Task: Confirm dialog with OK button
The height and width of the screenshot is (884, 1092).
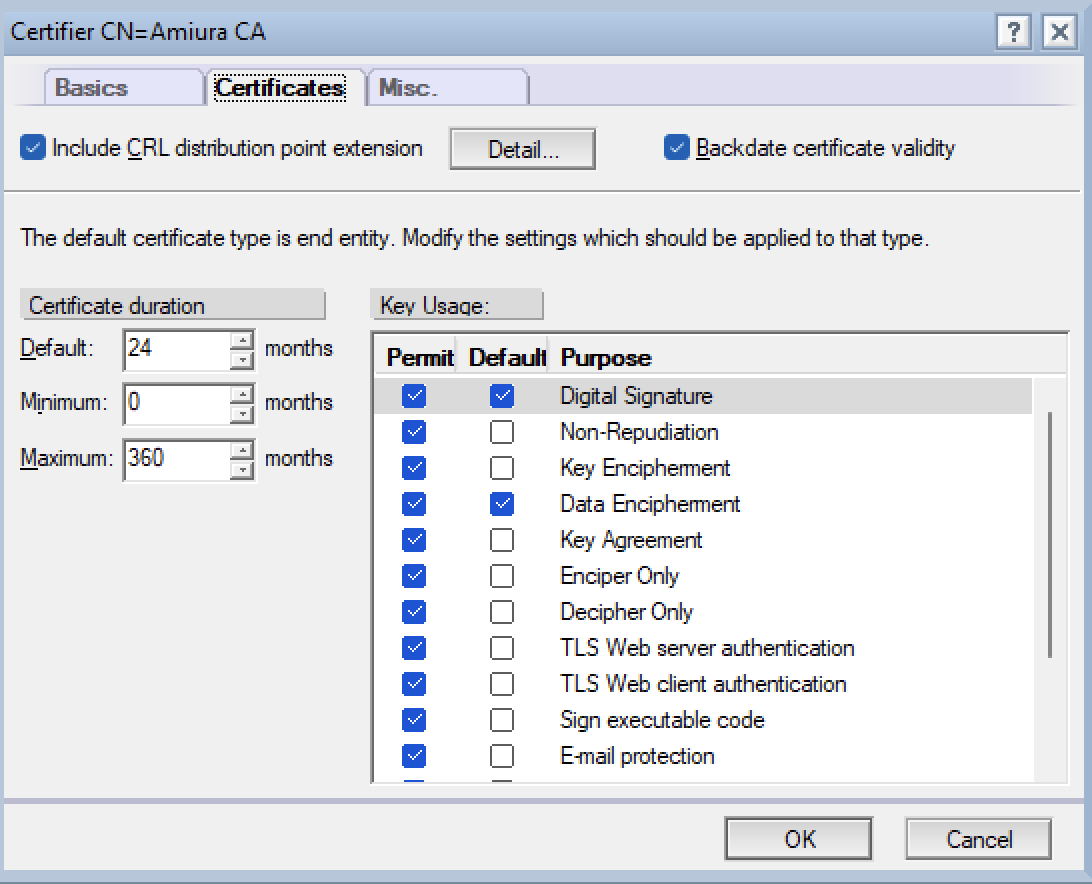Action: click(x=798, y=839)
